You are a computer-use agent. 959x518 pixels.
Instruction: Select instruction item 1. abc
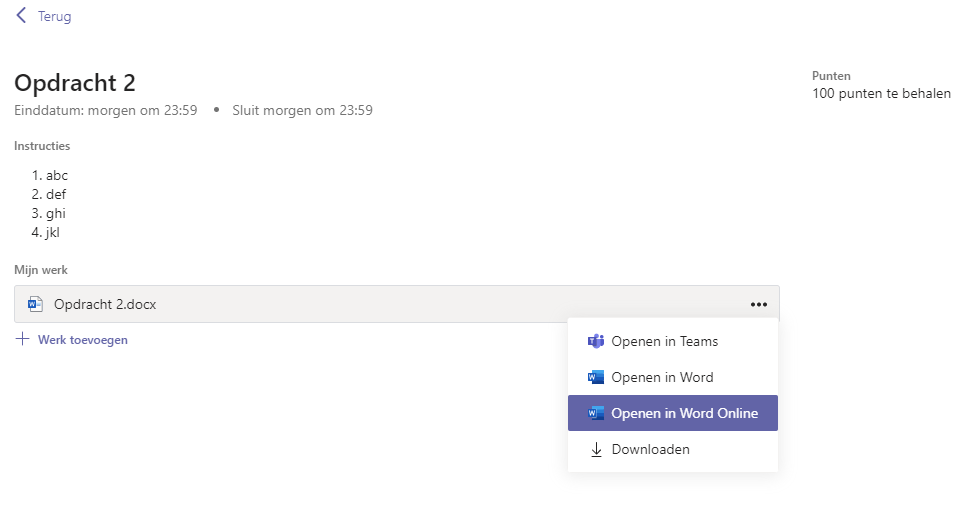click(x=50, y=176)
